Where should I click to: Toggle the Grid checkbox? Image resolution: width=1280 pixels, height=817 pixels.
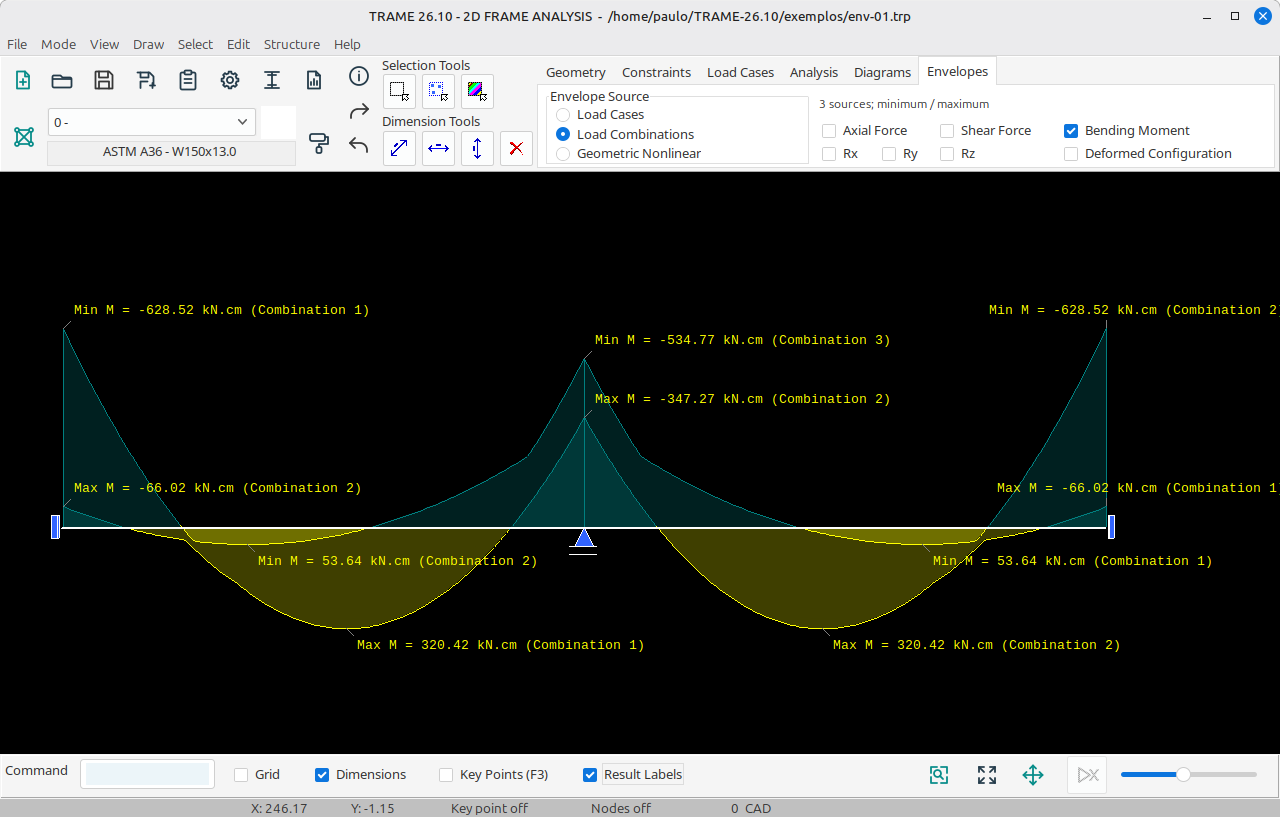(241, 775)
